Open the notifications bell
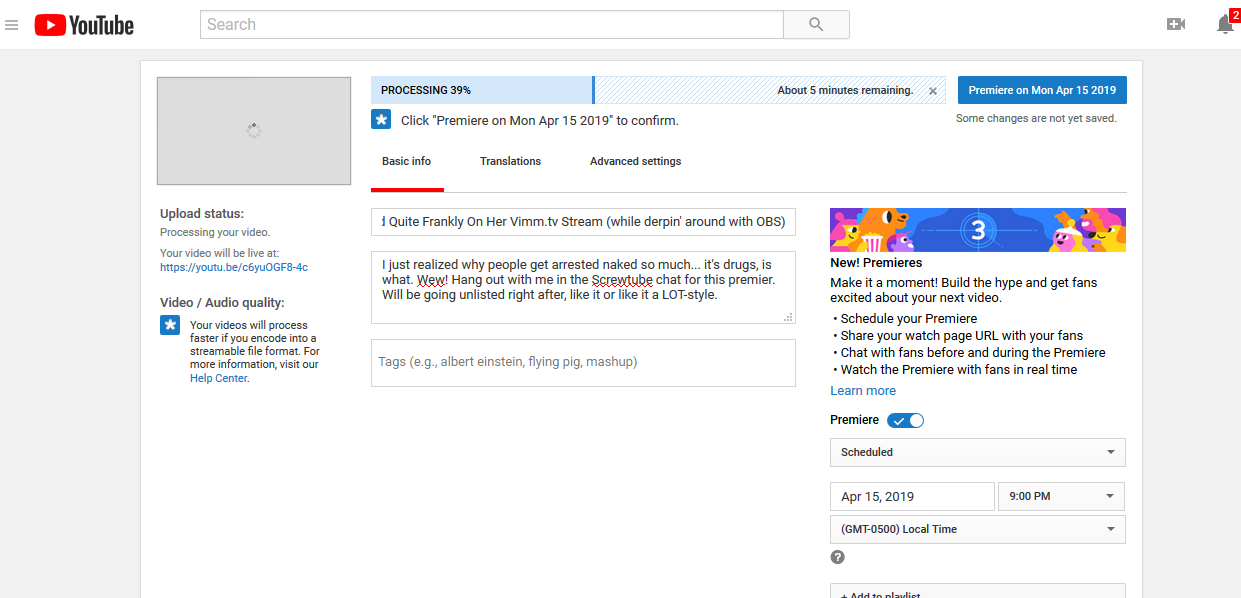The image size is (1241, 598). 1224,25
